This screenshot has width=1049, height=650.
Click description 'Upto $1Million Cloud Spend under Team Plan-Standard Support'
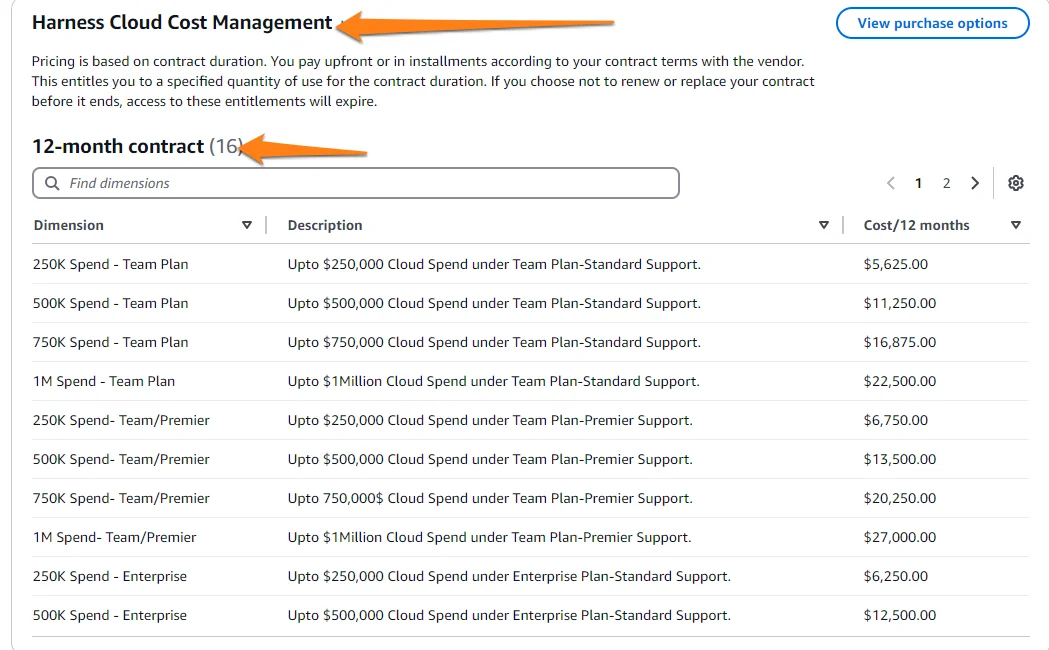[494, 381]
